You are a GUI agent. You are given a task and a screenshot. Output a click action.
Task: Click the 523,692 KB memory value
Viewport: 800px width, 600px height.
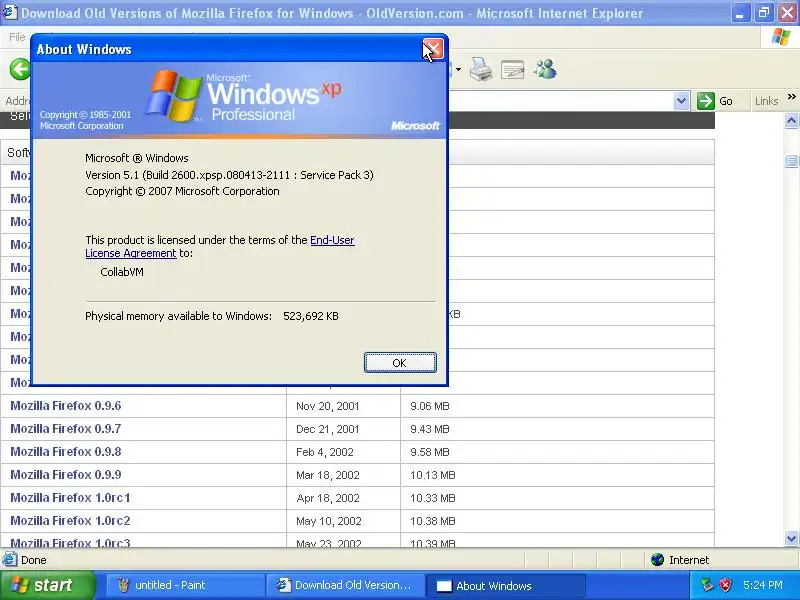(311, 316)
